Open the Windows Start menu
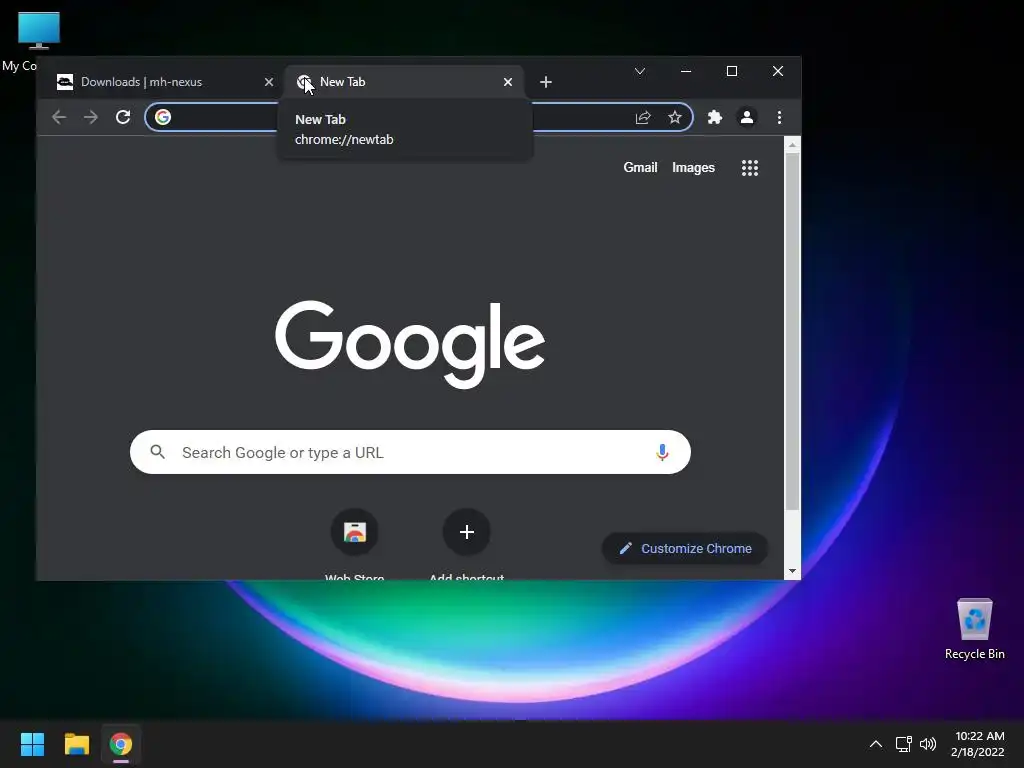The width and height of the screenshot is (1024, 768). point(32,744)
